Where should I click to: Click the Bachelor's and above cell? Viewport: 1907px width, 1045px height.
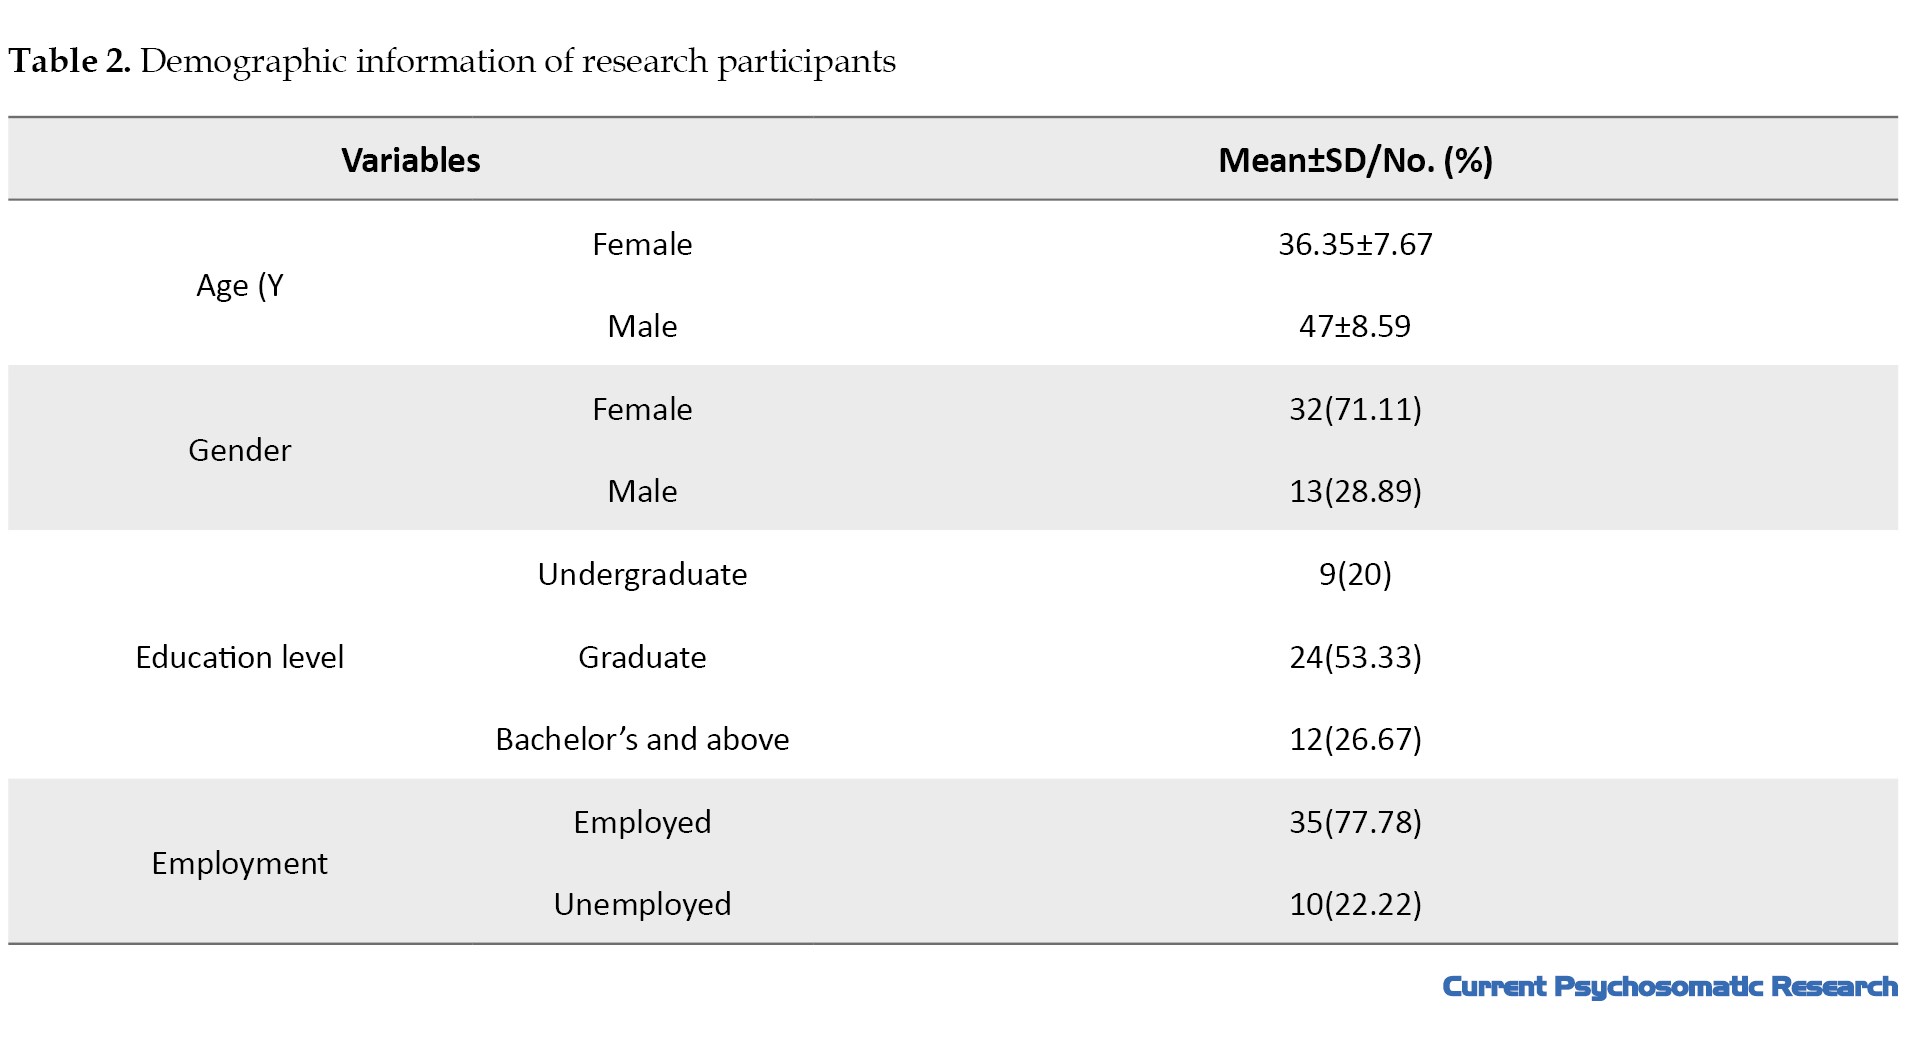(642, 739)
